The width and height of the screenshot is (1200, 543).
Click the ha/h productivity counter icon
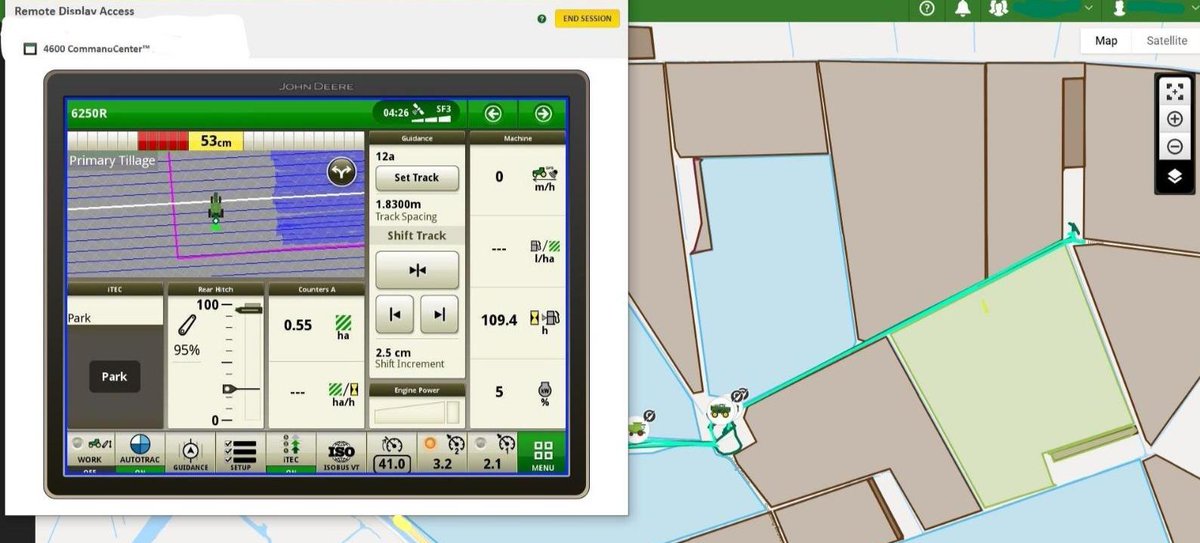[343, 394]
